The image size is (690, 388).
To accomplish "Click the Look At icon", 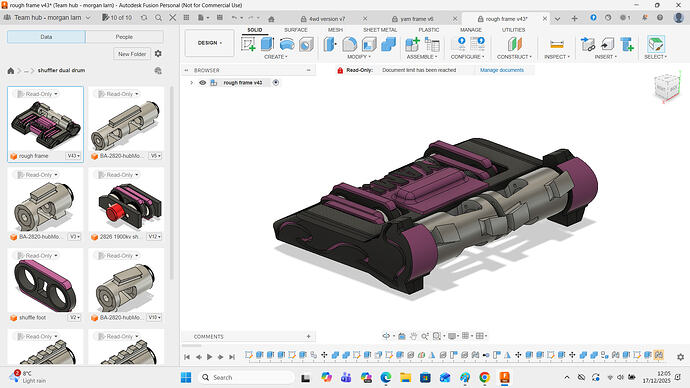I will pos(402,336).
